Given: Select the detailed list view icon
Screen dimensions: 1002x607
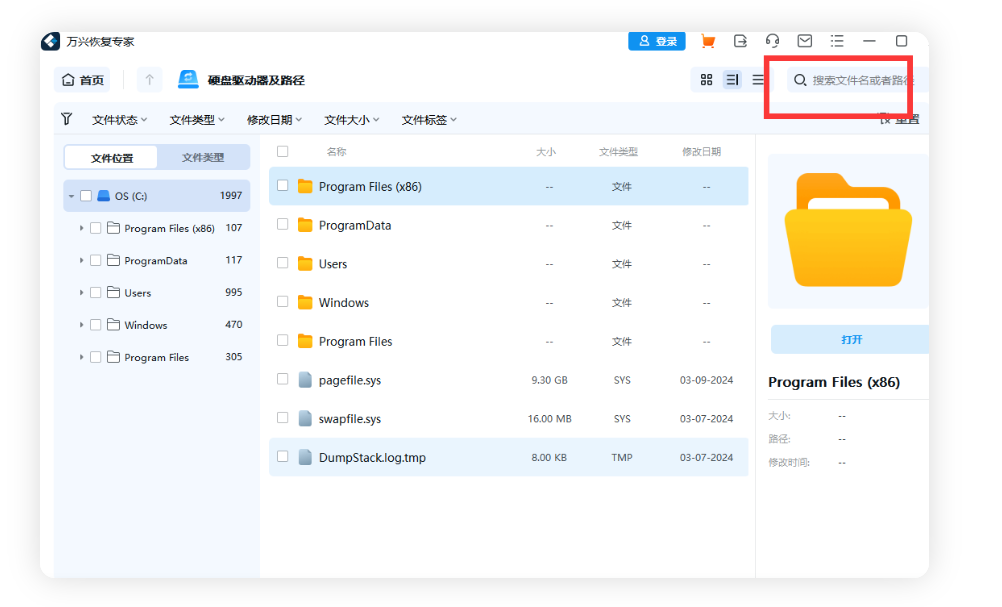Looking at the screenshot, I should 733,79.
